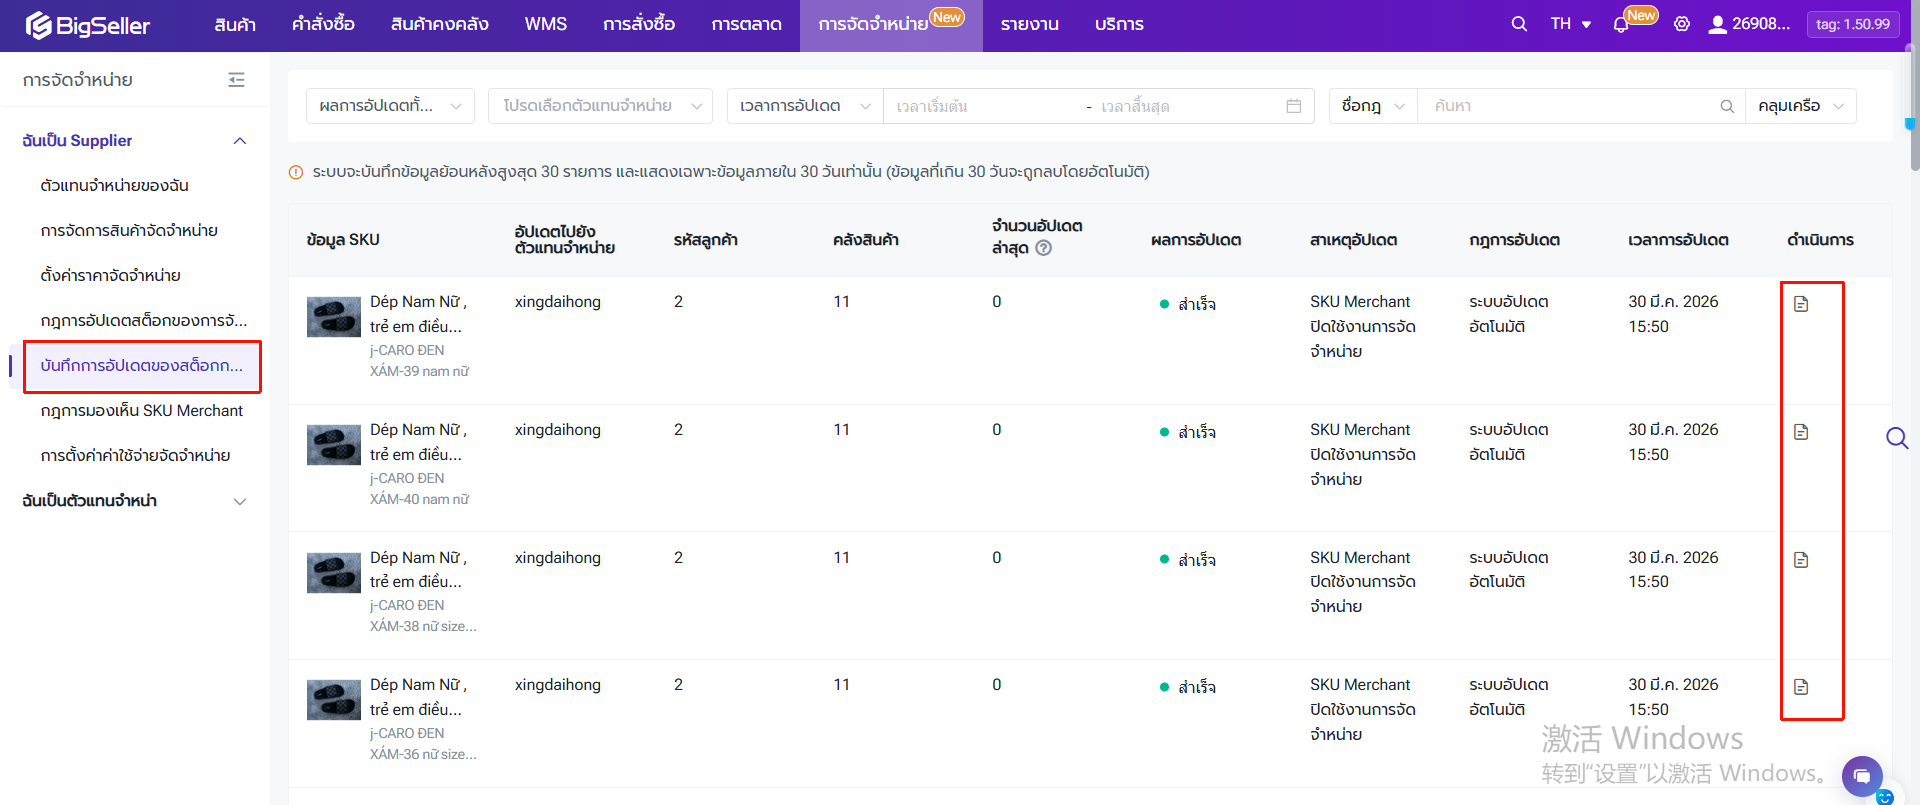The image size is (1920, 805).
Task: Expand the คลุมเครือ match type dropdown
Action: point(1800,106)
